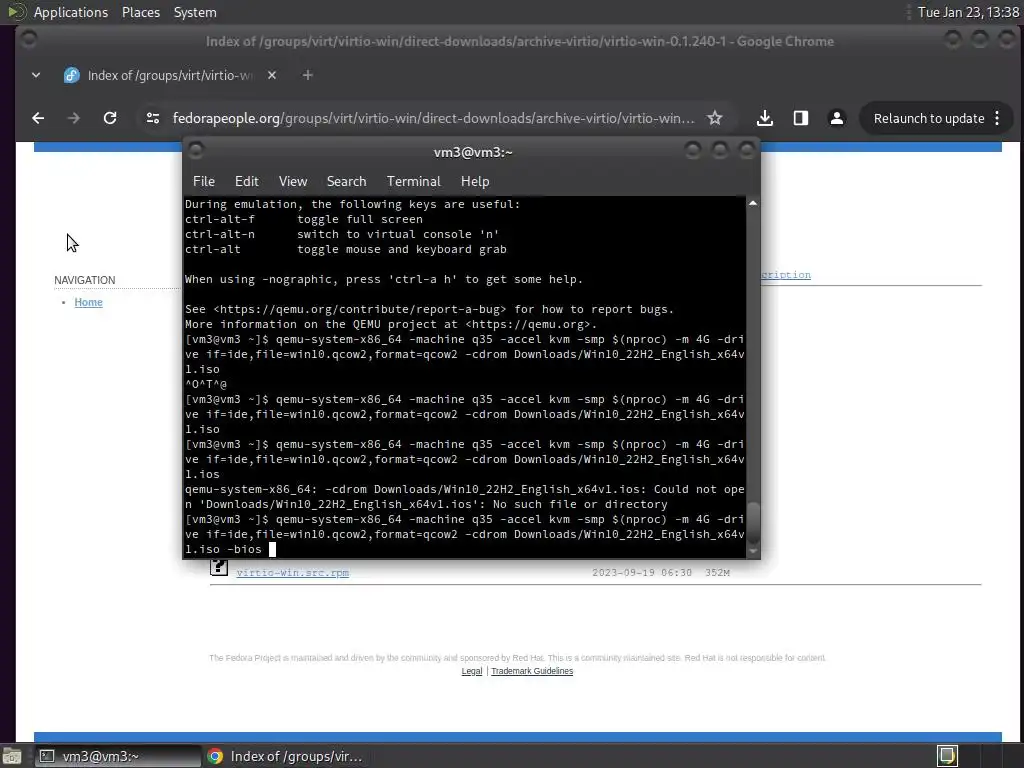Click file icon beside virtio-win.src.rpm
Viewport: 1024px width, 768px height.
coord(219,568)
